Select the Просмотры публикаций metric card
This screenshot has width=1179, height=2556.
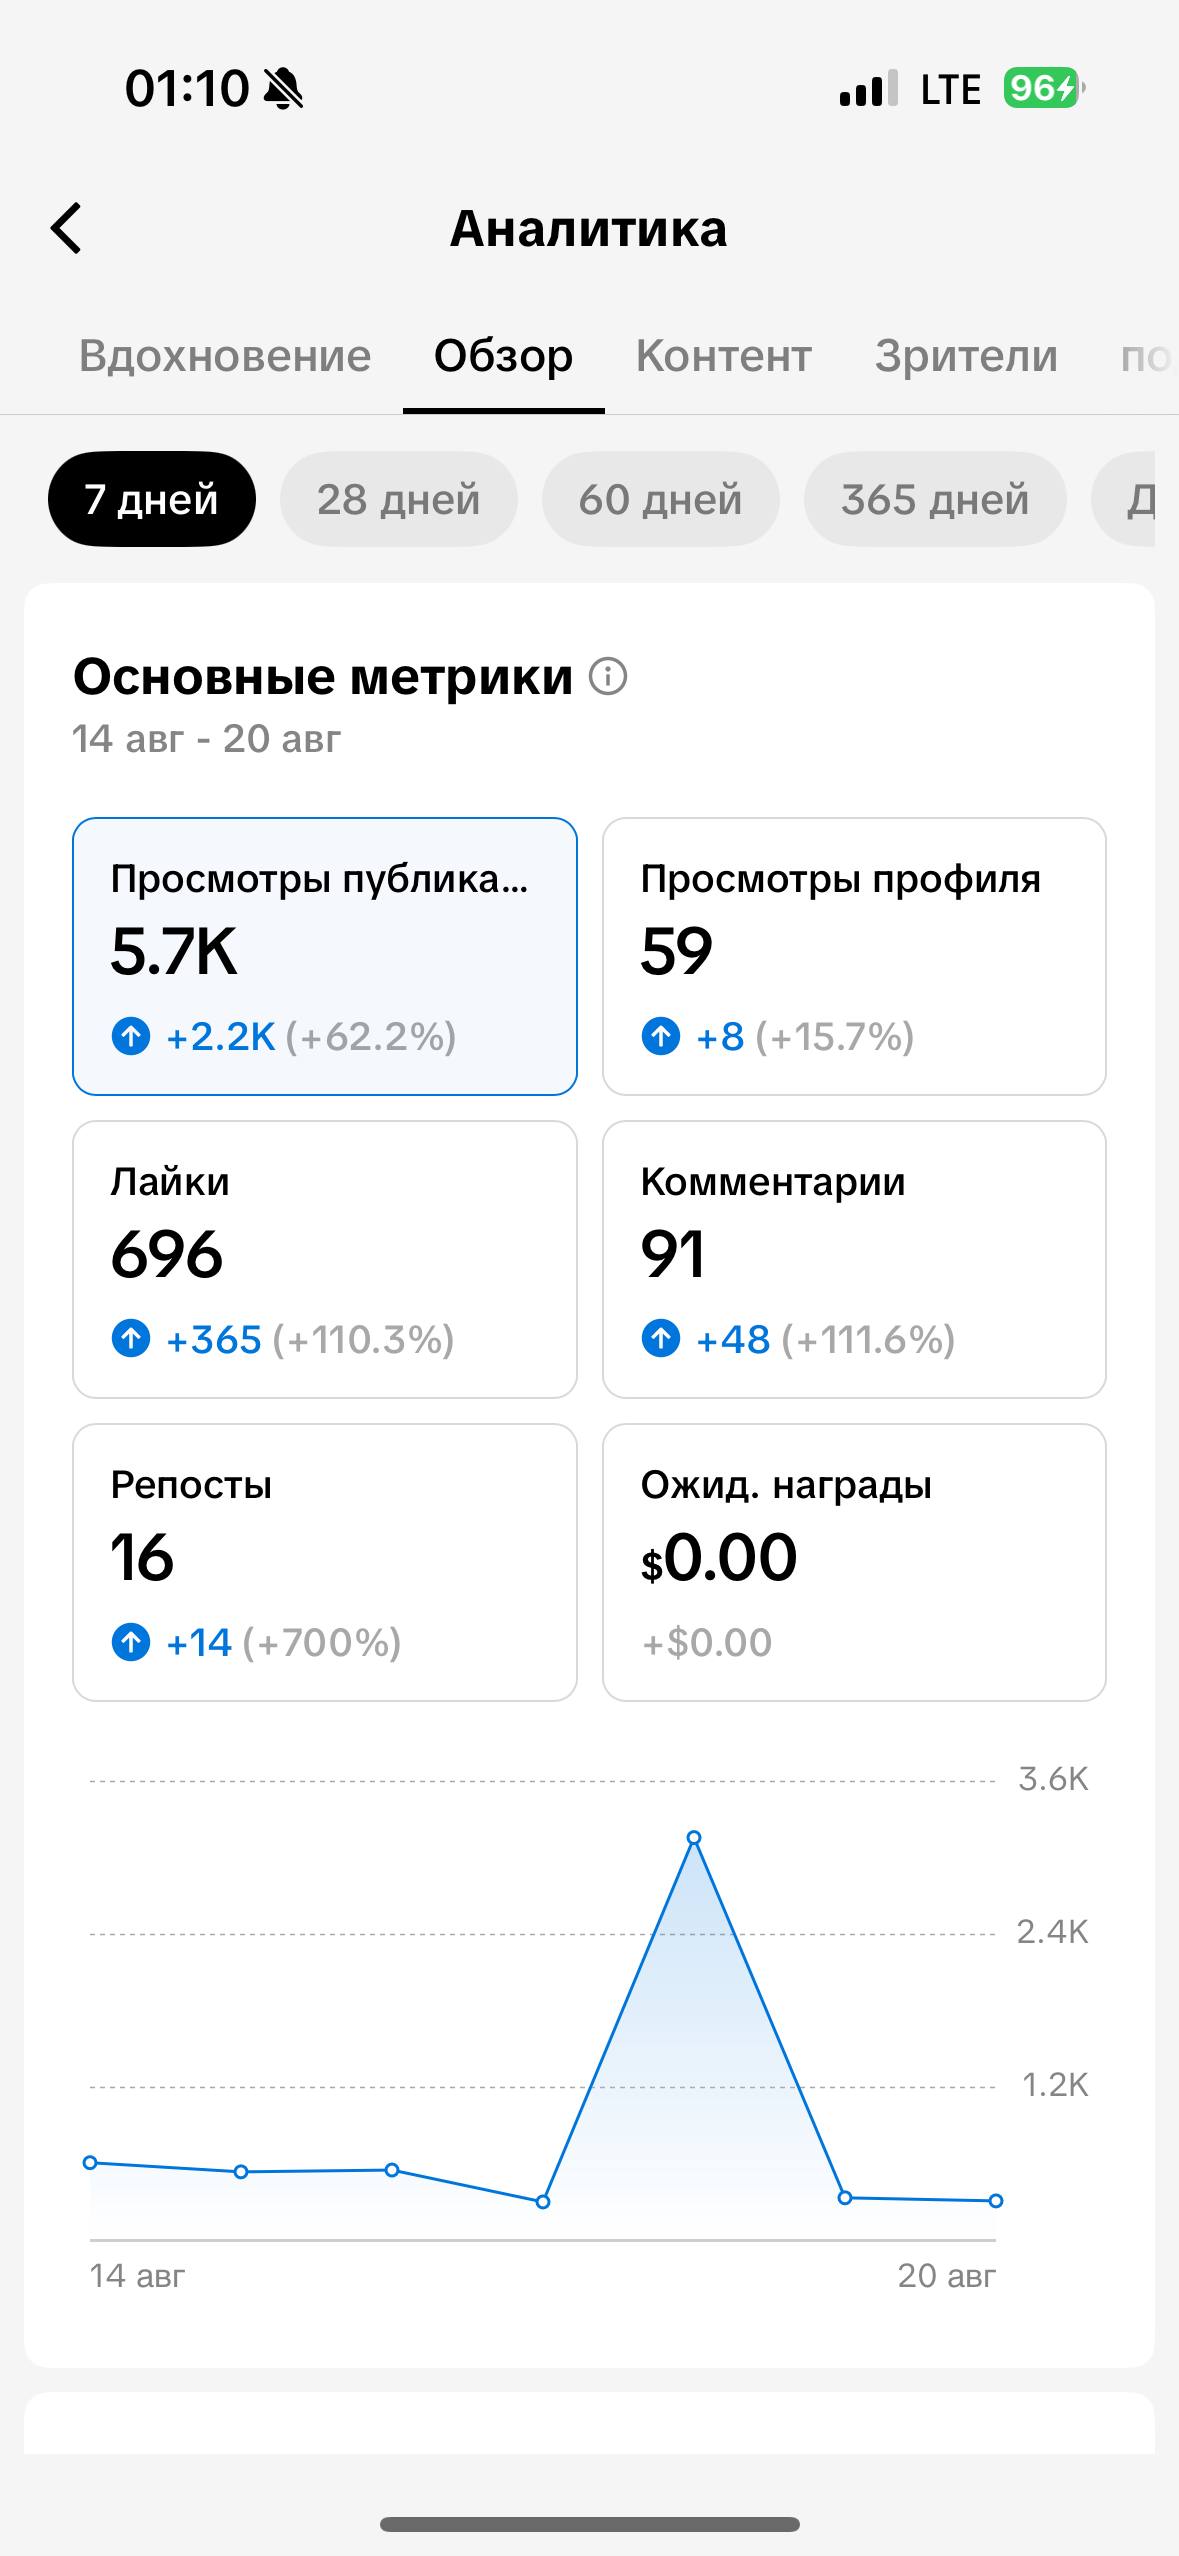[x=325, y=957]
